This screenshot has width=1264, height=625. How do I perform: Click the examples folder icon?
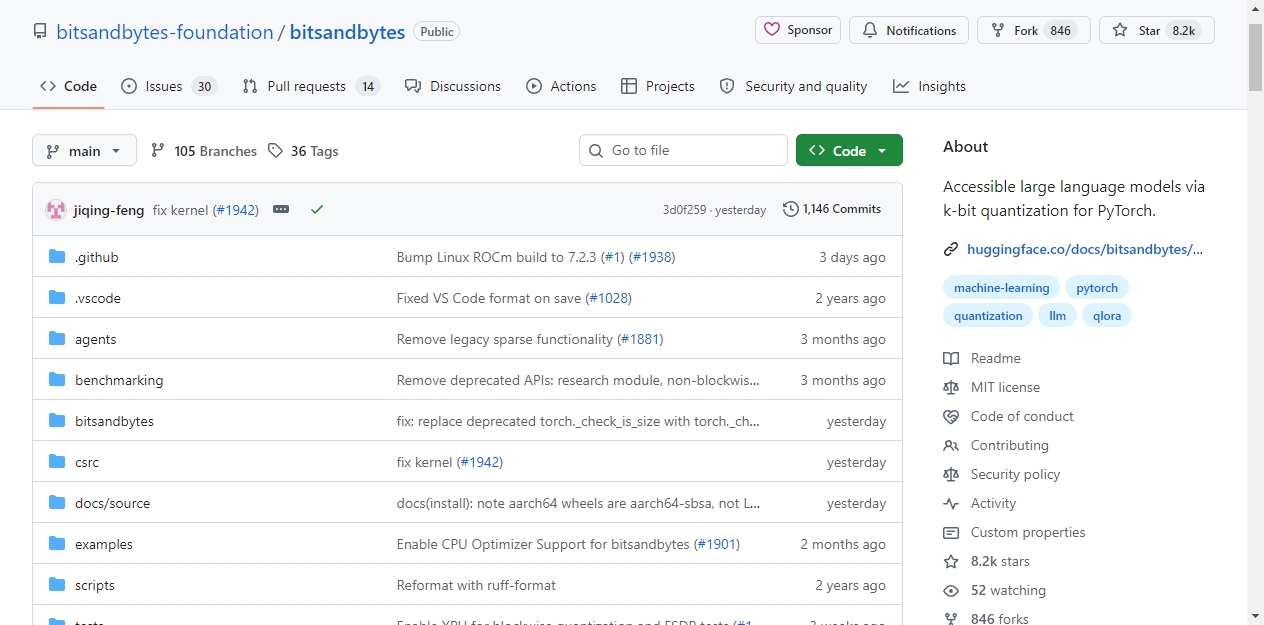pyautogui.click(x=57, y=544)
